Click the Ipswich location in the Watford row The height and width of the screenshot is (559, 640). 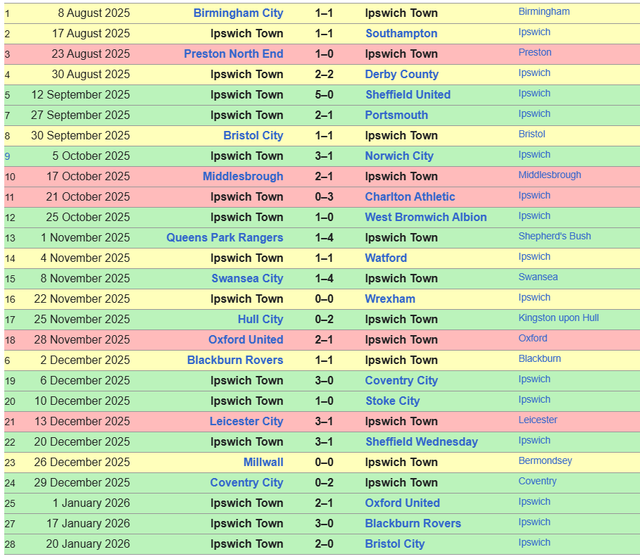click(x=534, y=256)
